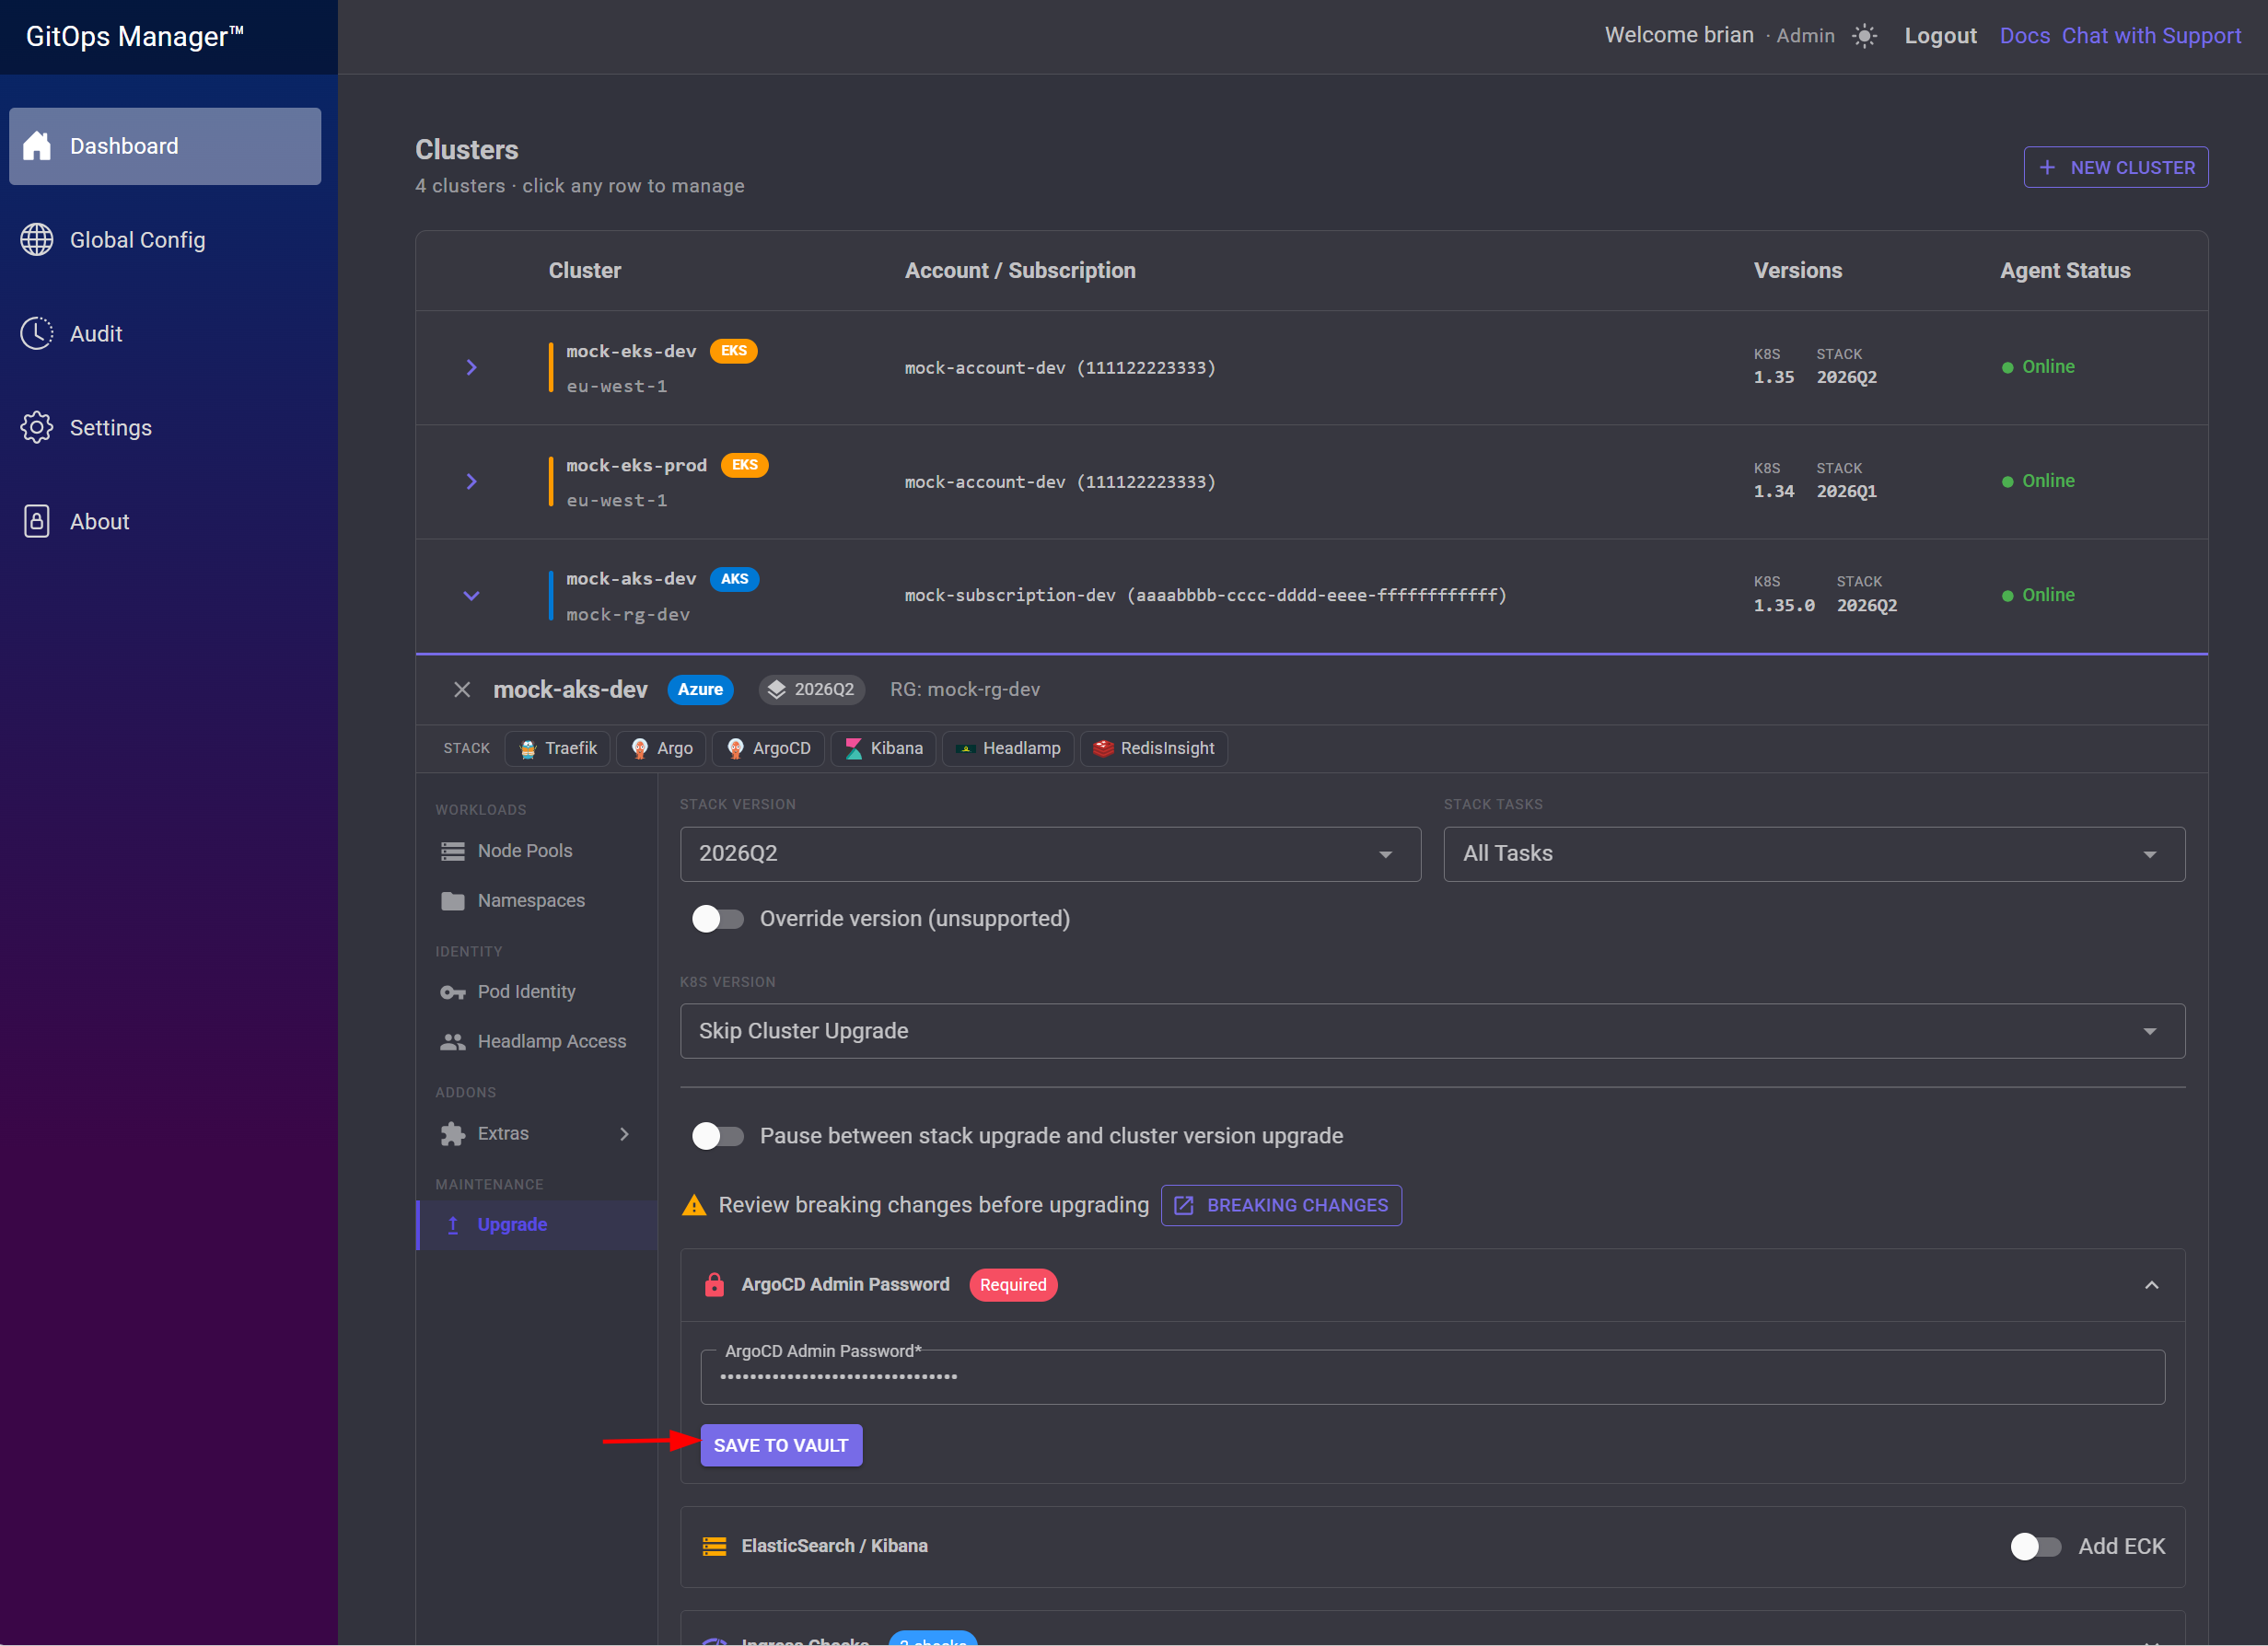The width and height of the screenshot is (2268, 1646).
Task: Launch the ArgoCD stack shortcut
Action: 768,748
